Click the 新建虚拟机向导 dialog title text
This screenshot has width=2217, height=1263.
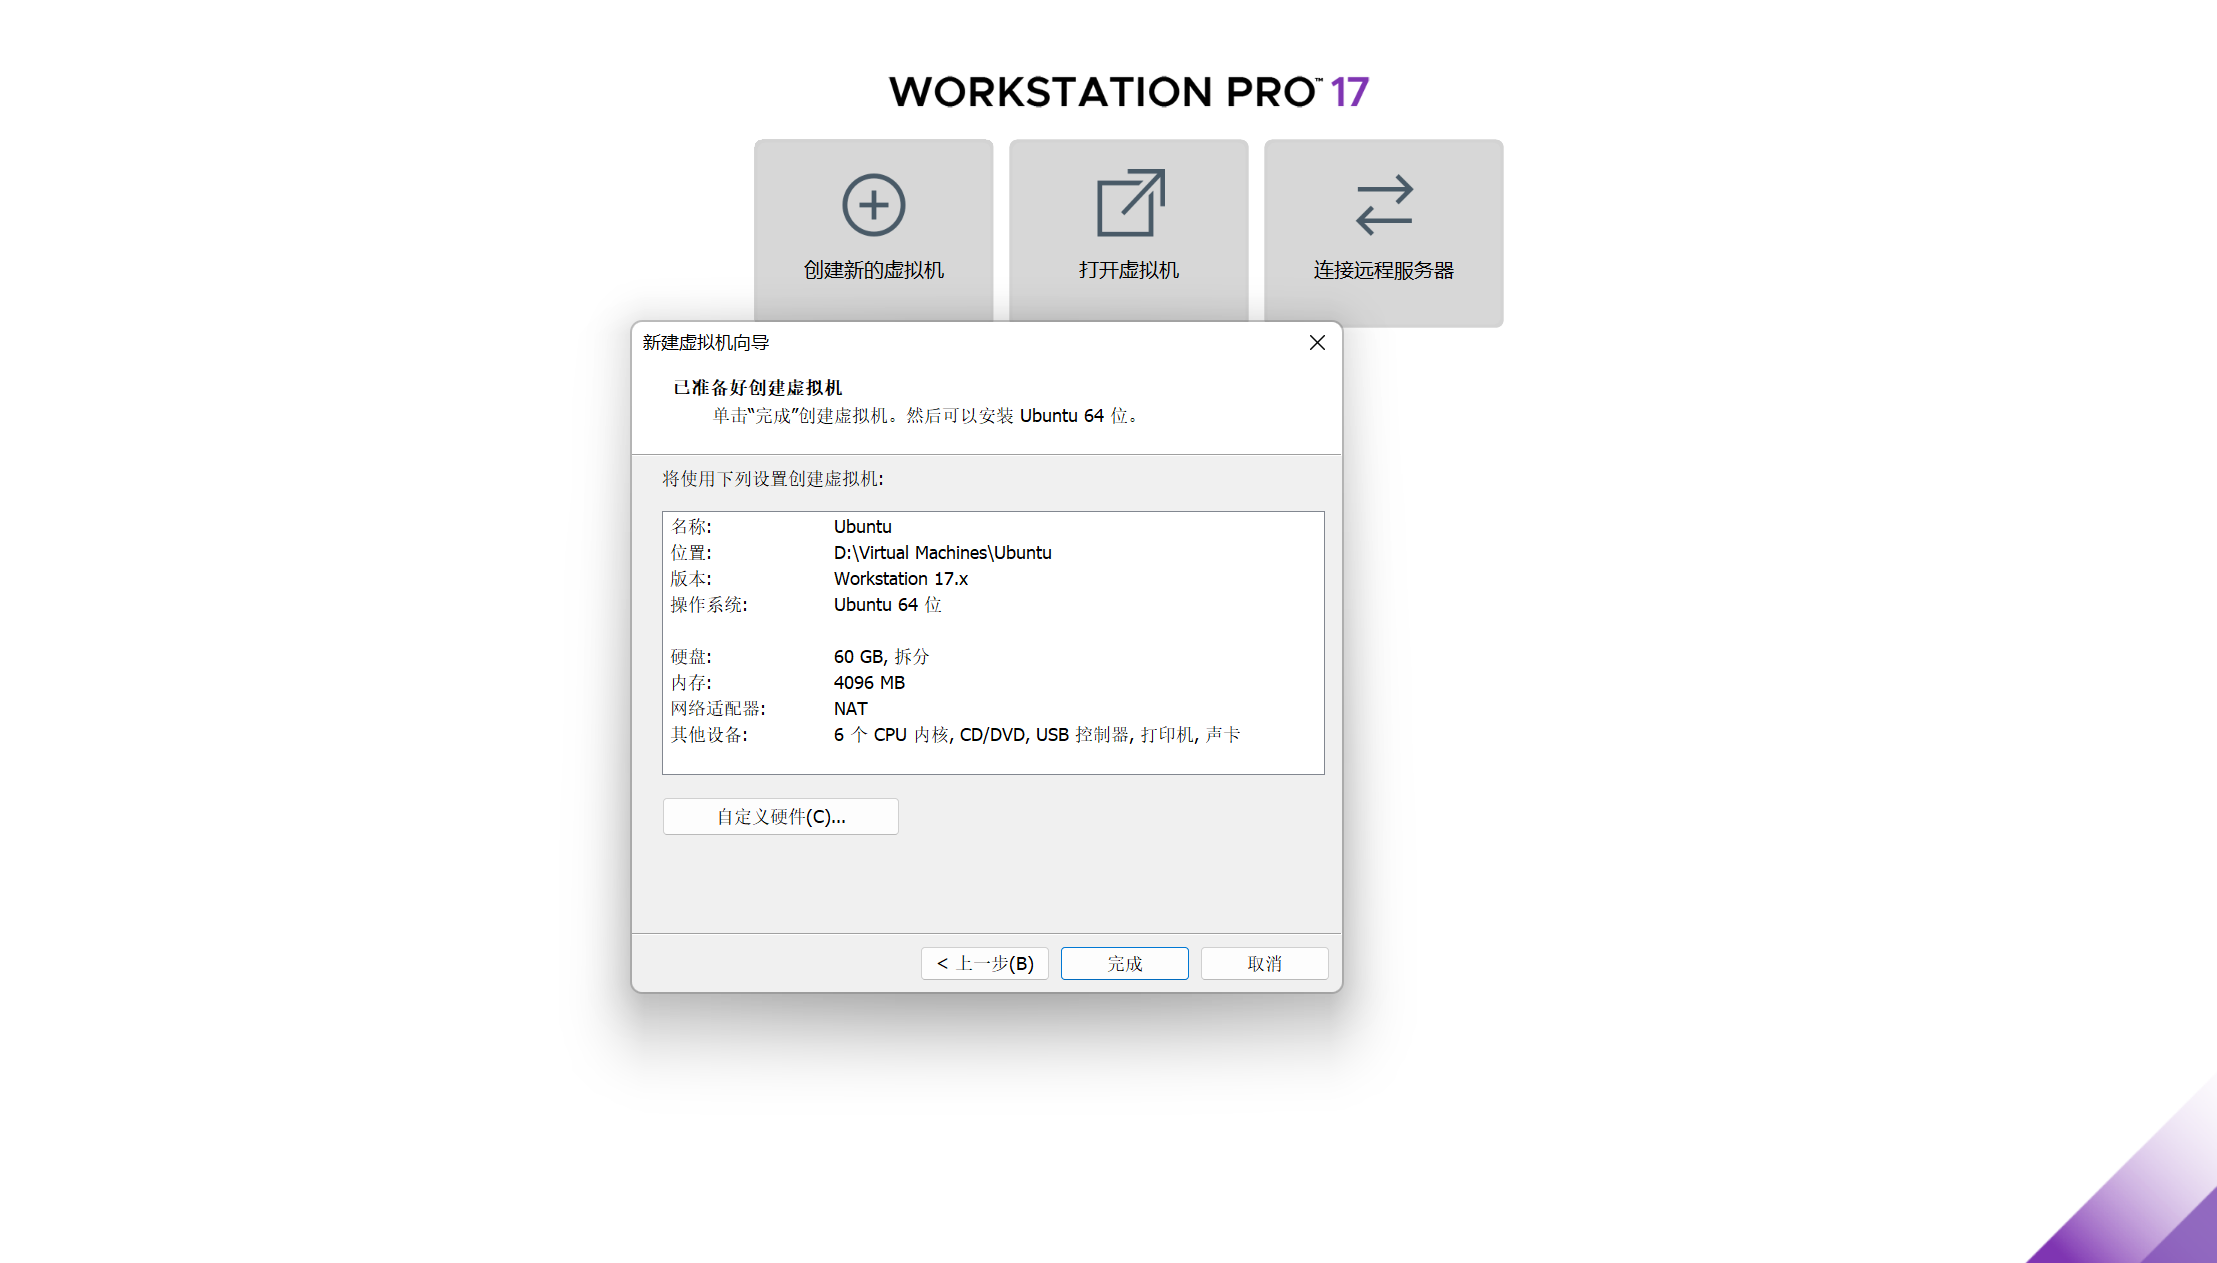click(705, 343)
